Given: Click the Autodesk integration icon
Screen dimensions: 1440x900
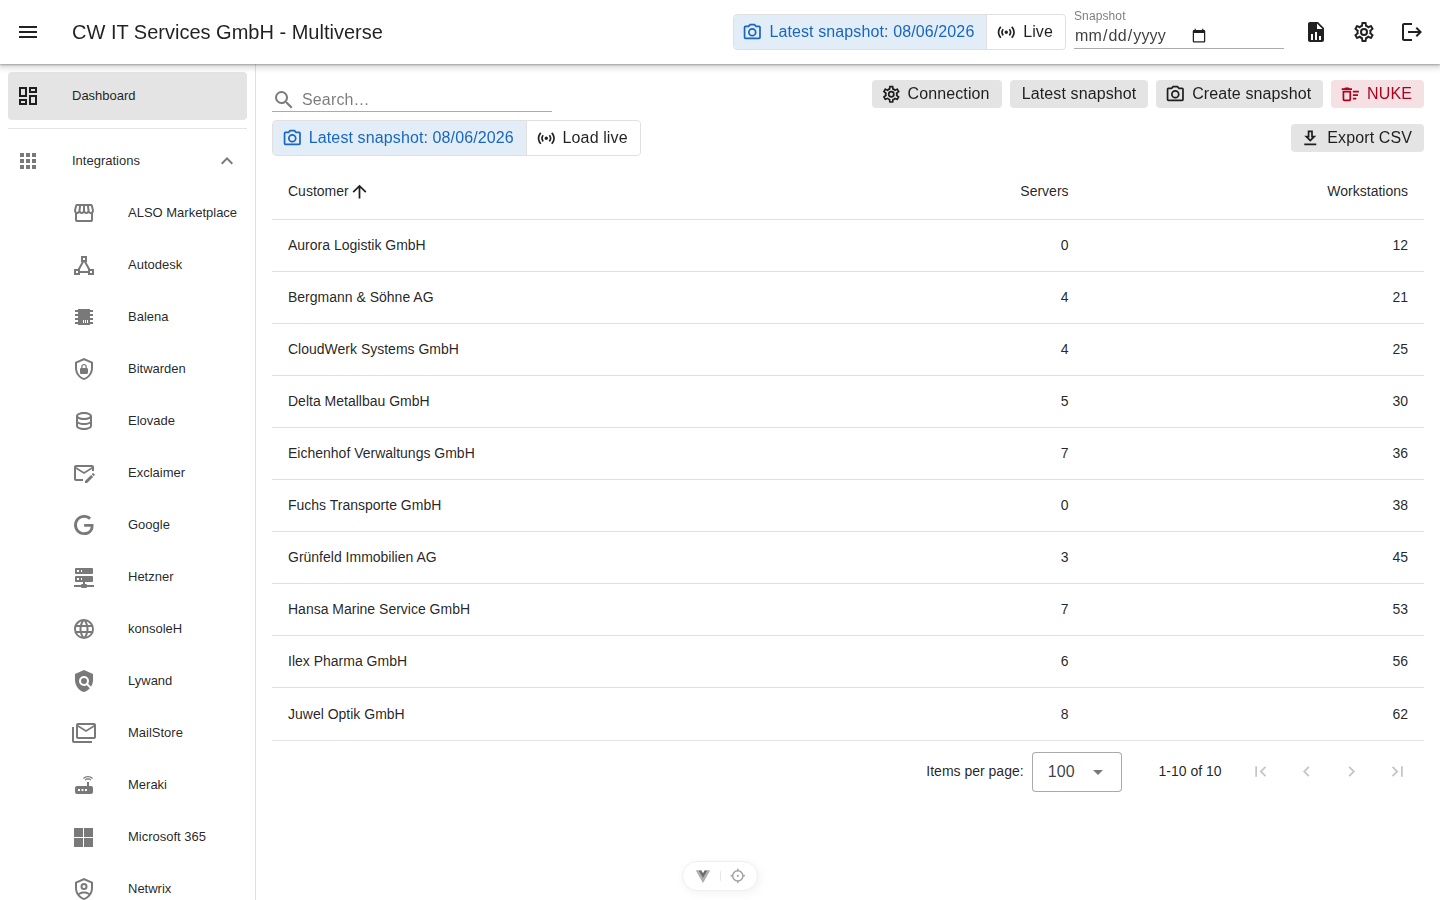Looking at the screenshot, I should click(x=84, y=265).
